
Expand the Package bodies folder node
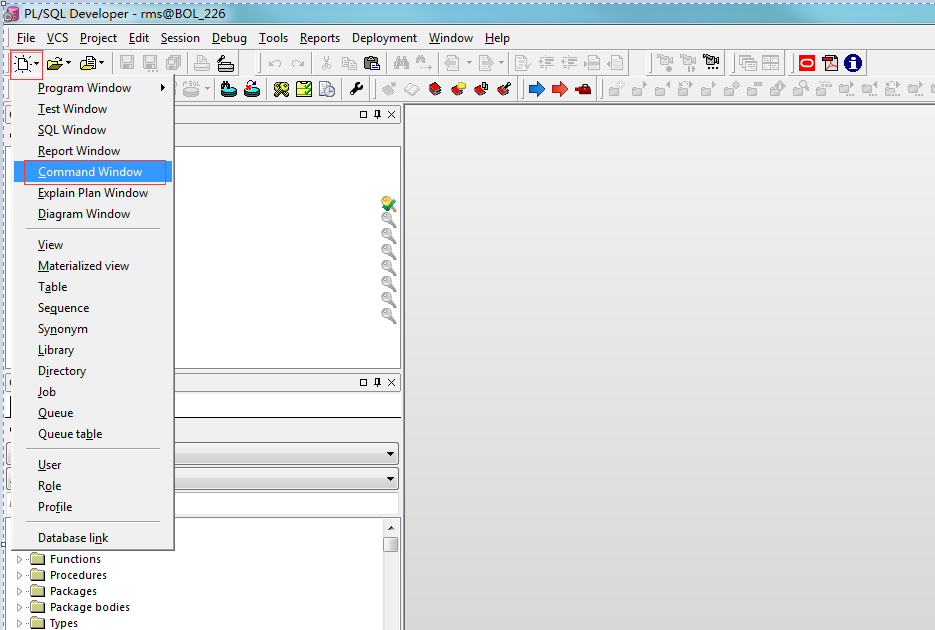[x=19, y=607]
